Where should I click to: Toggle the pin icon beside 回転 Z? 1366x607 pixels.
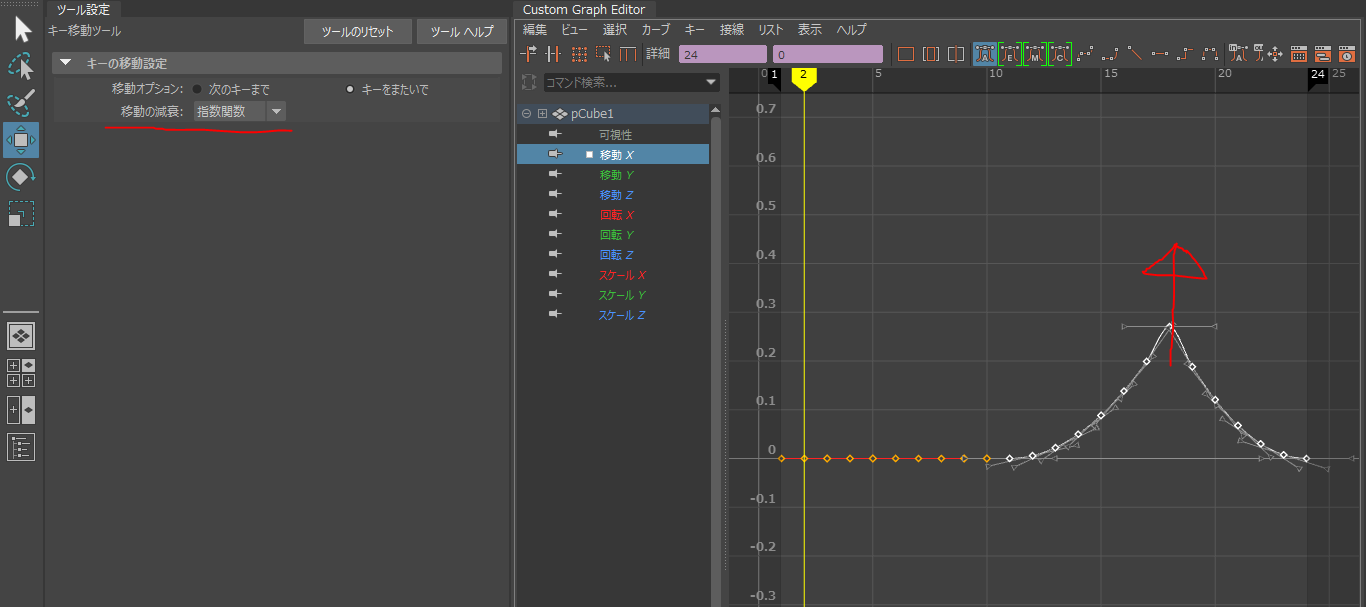click(x=555, y=254)
